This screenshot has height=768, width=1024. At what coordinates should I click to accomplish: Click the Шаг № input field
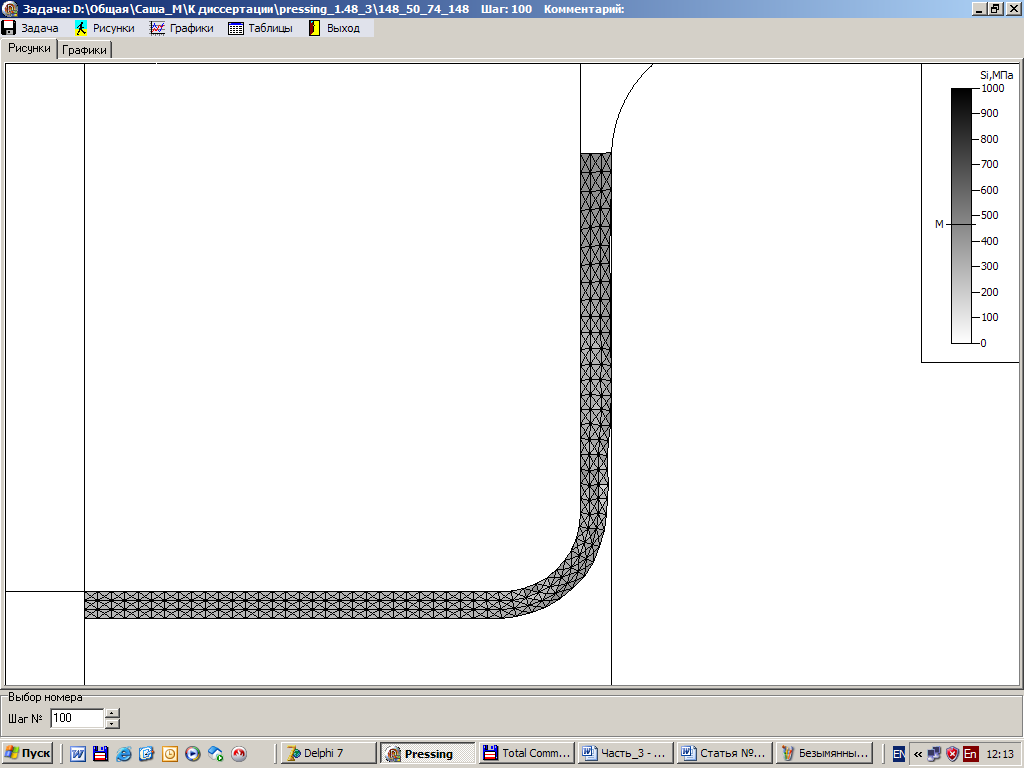tap(76, 718)
